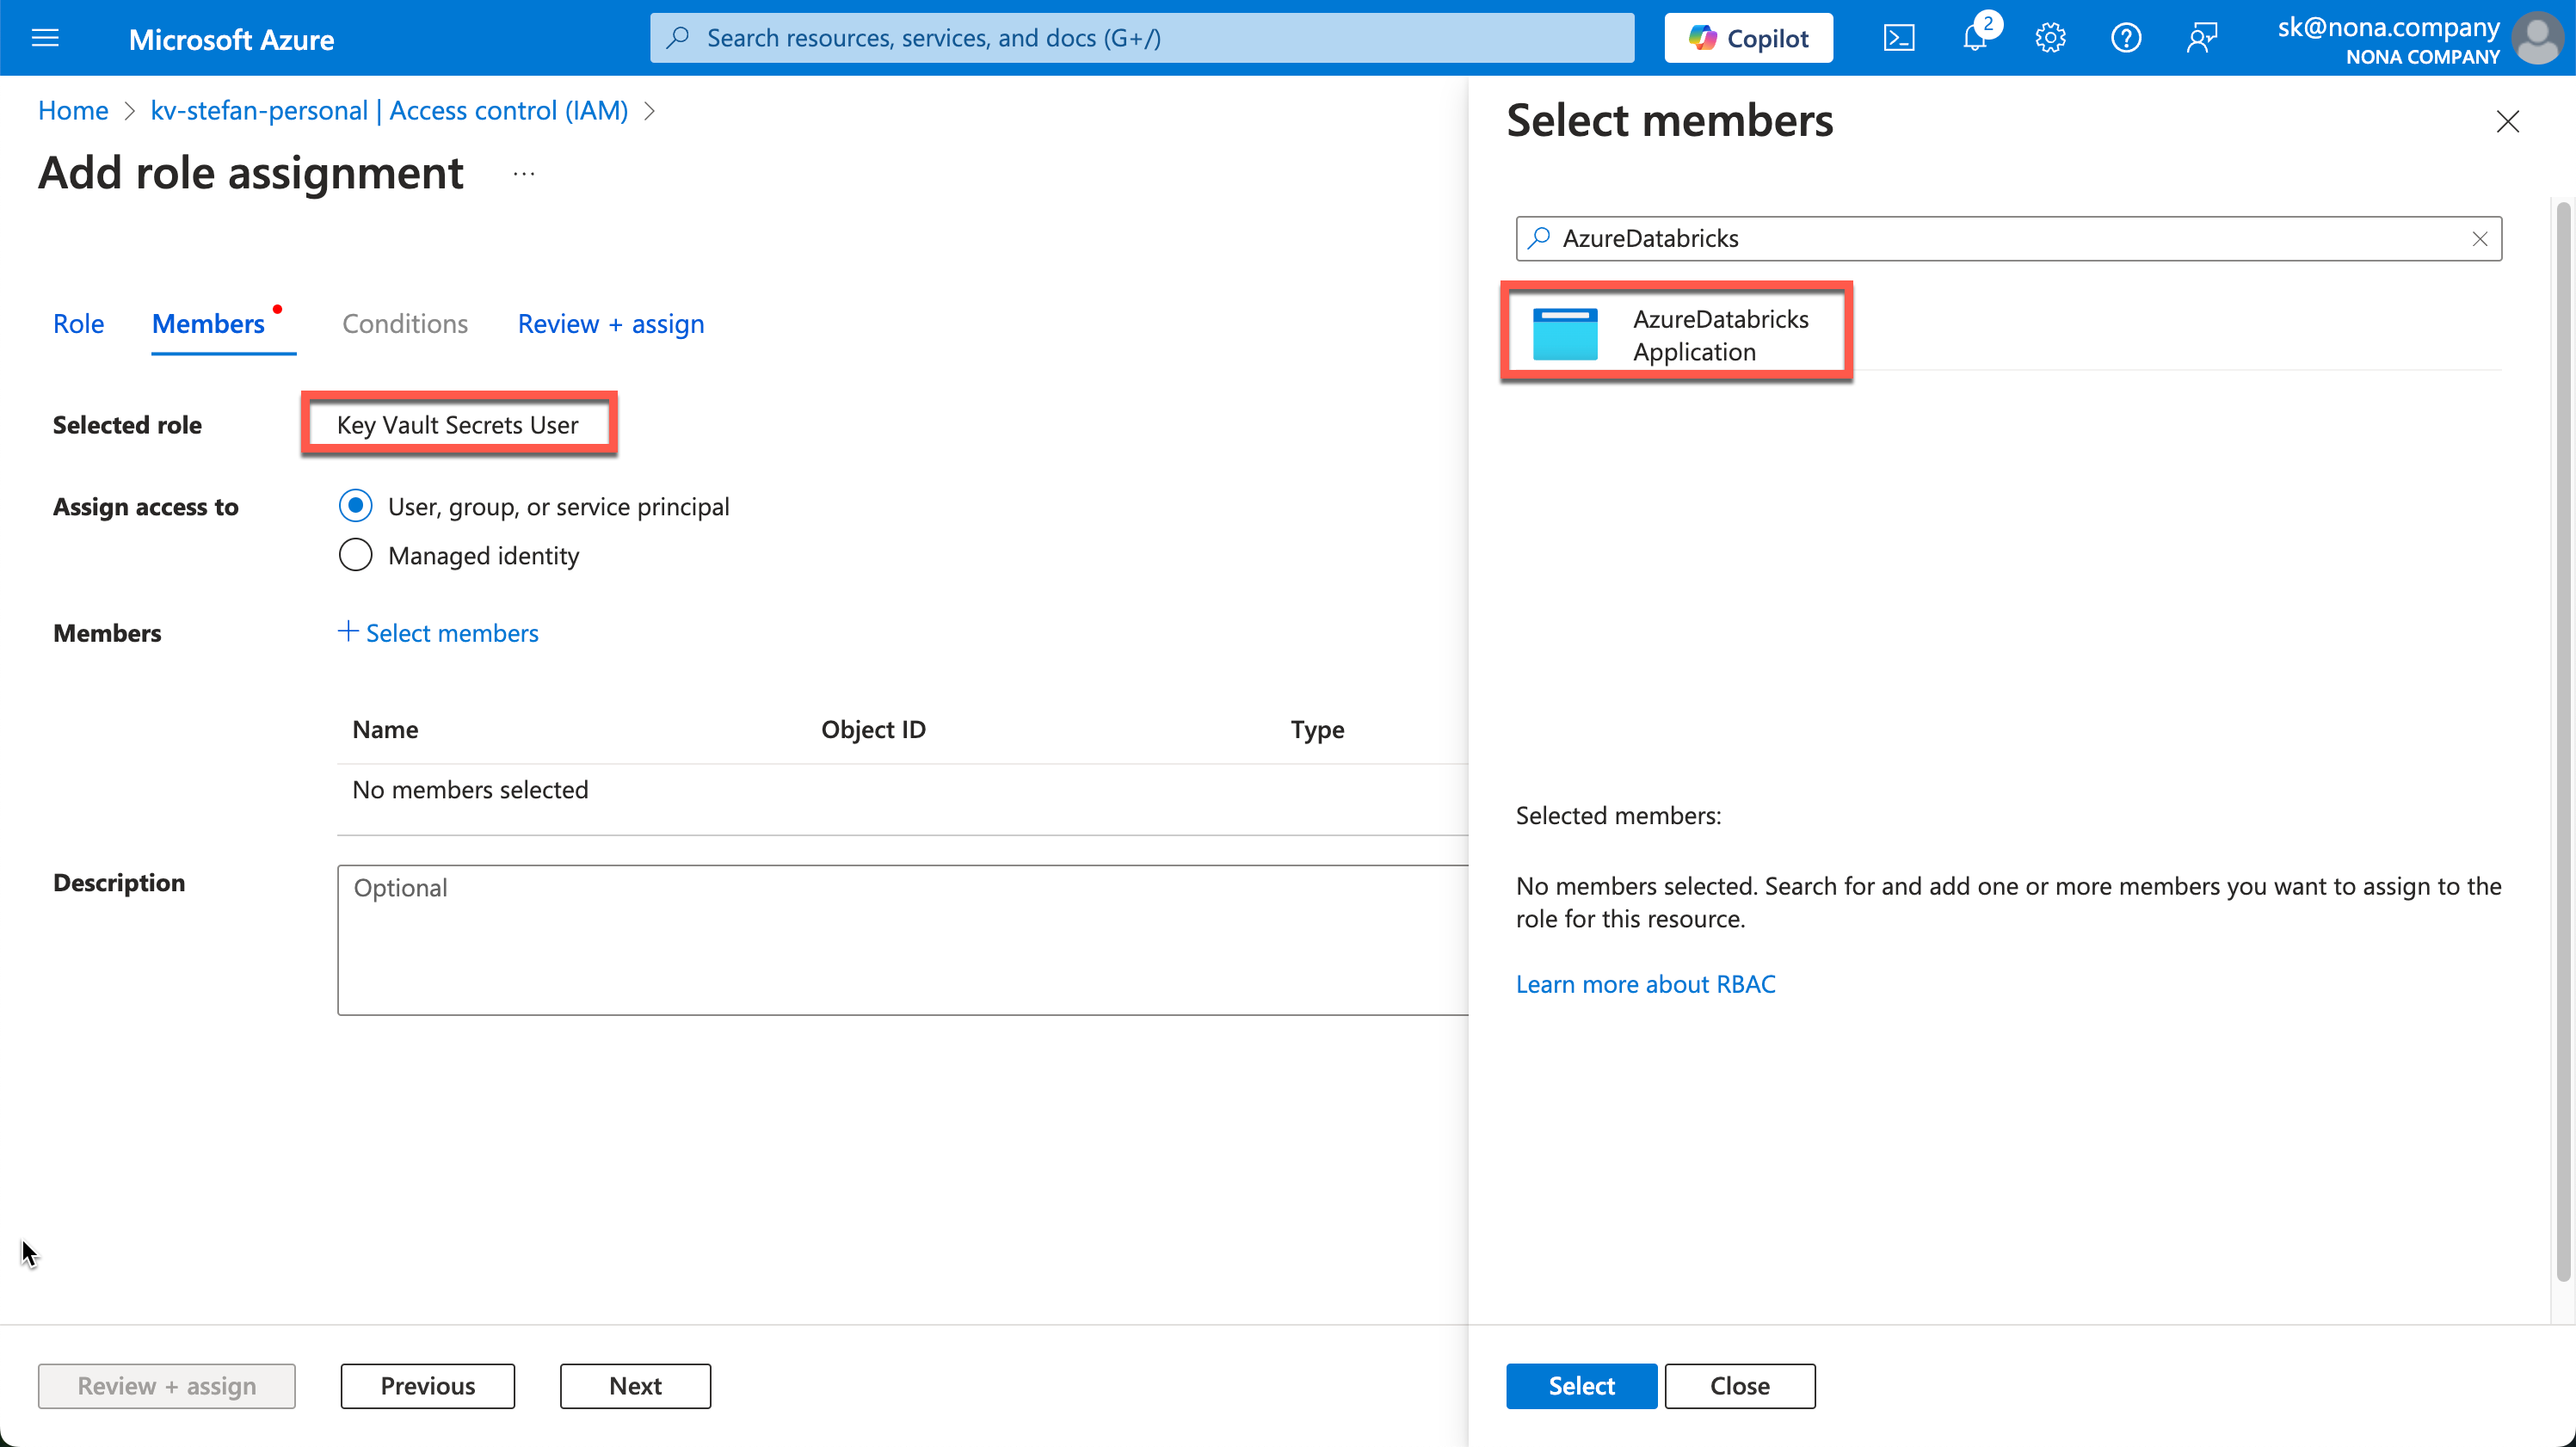2576x1447 pixels.
Task: Open the notifications bell
Action: (x=1974, y=38)
